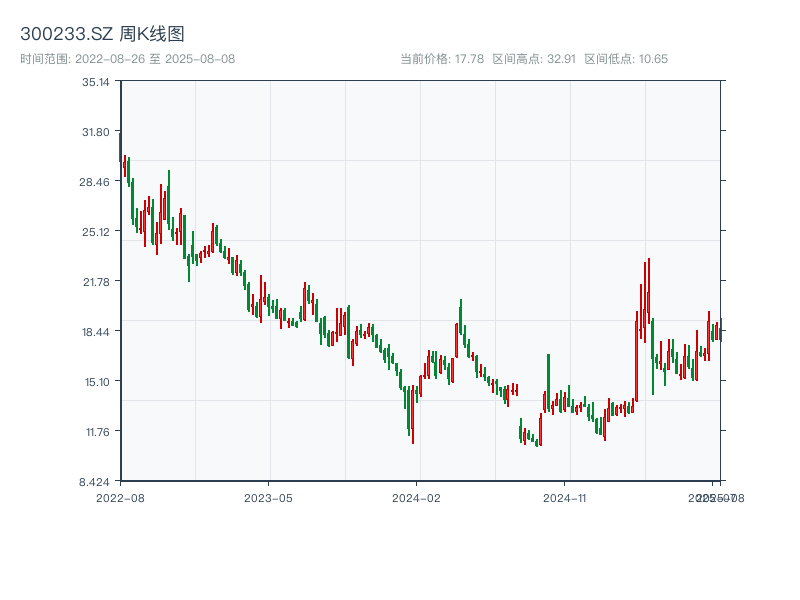Image resolution: width=800 pixels, height=600 pixels.
Task: Click the 8.424 y-axis minimum label
Action: coord(96,481)
